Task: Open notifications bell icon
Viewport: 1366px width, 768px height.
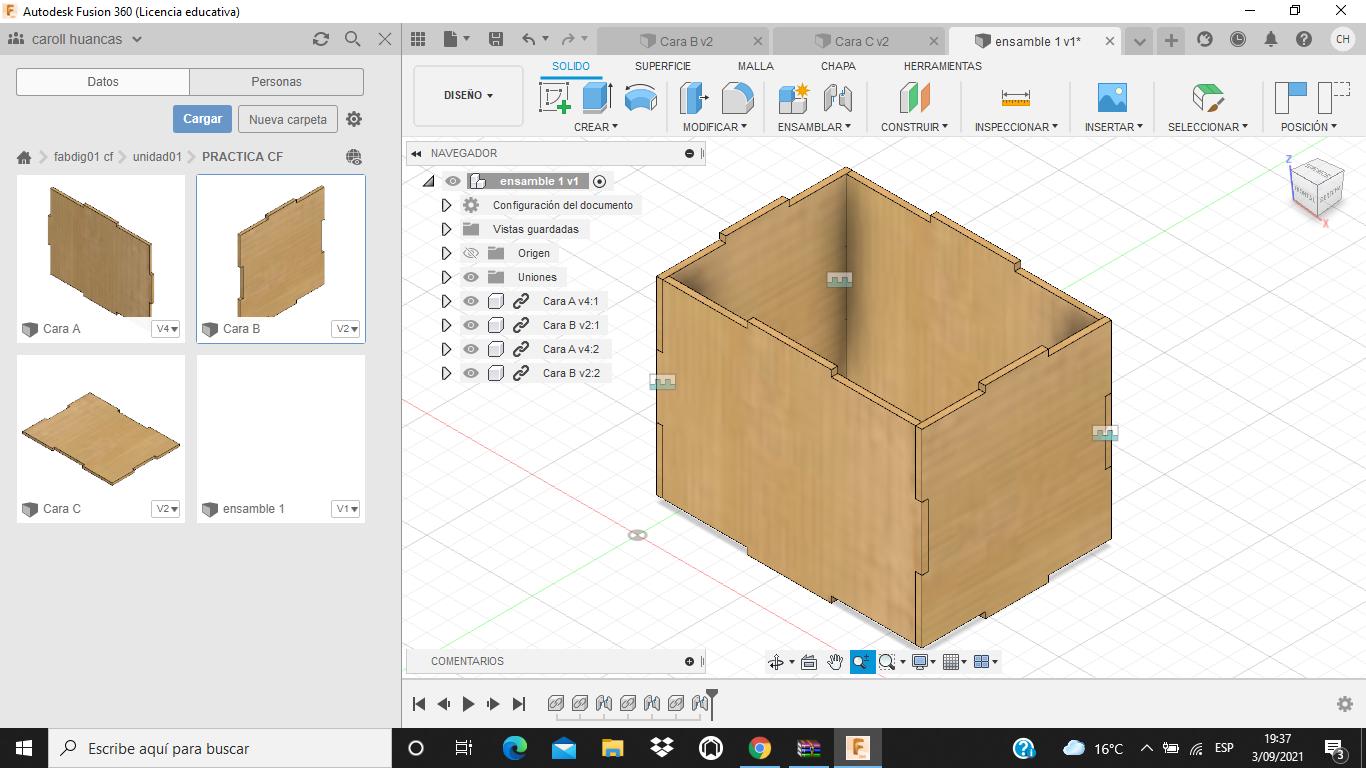Action: [x=1271, y=39]
